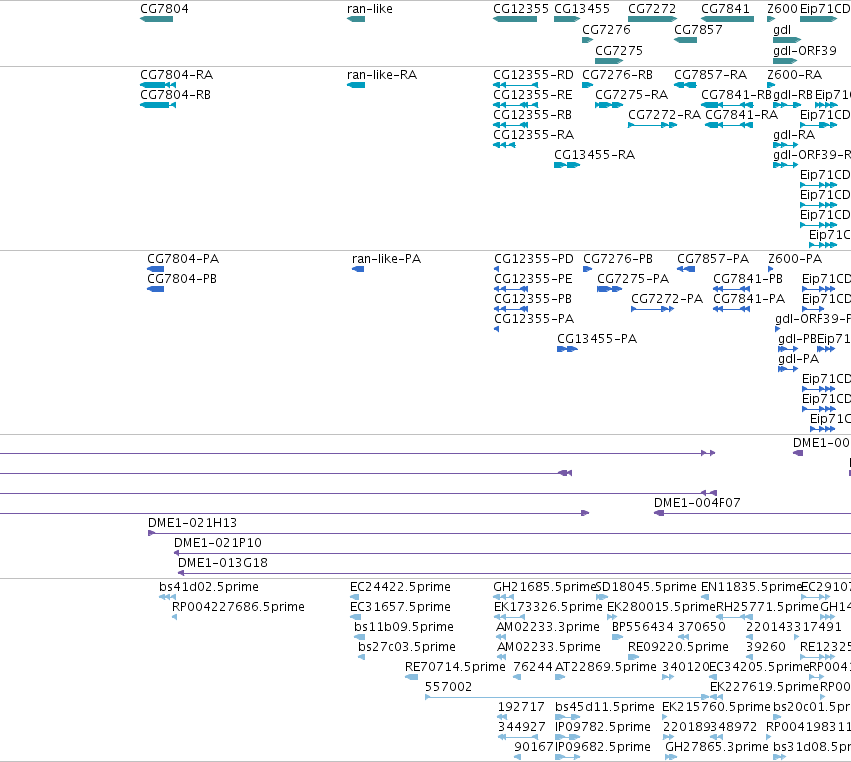Click the 557002 feature label
The height and width of the screenshot is (762, 851).
[x=448, y=687]
